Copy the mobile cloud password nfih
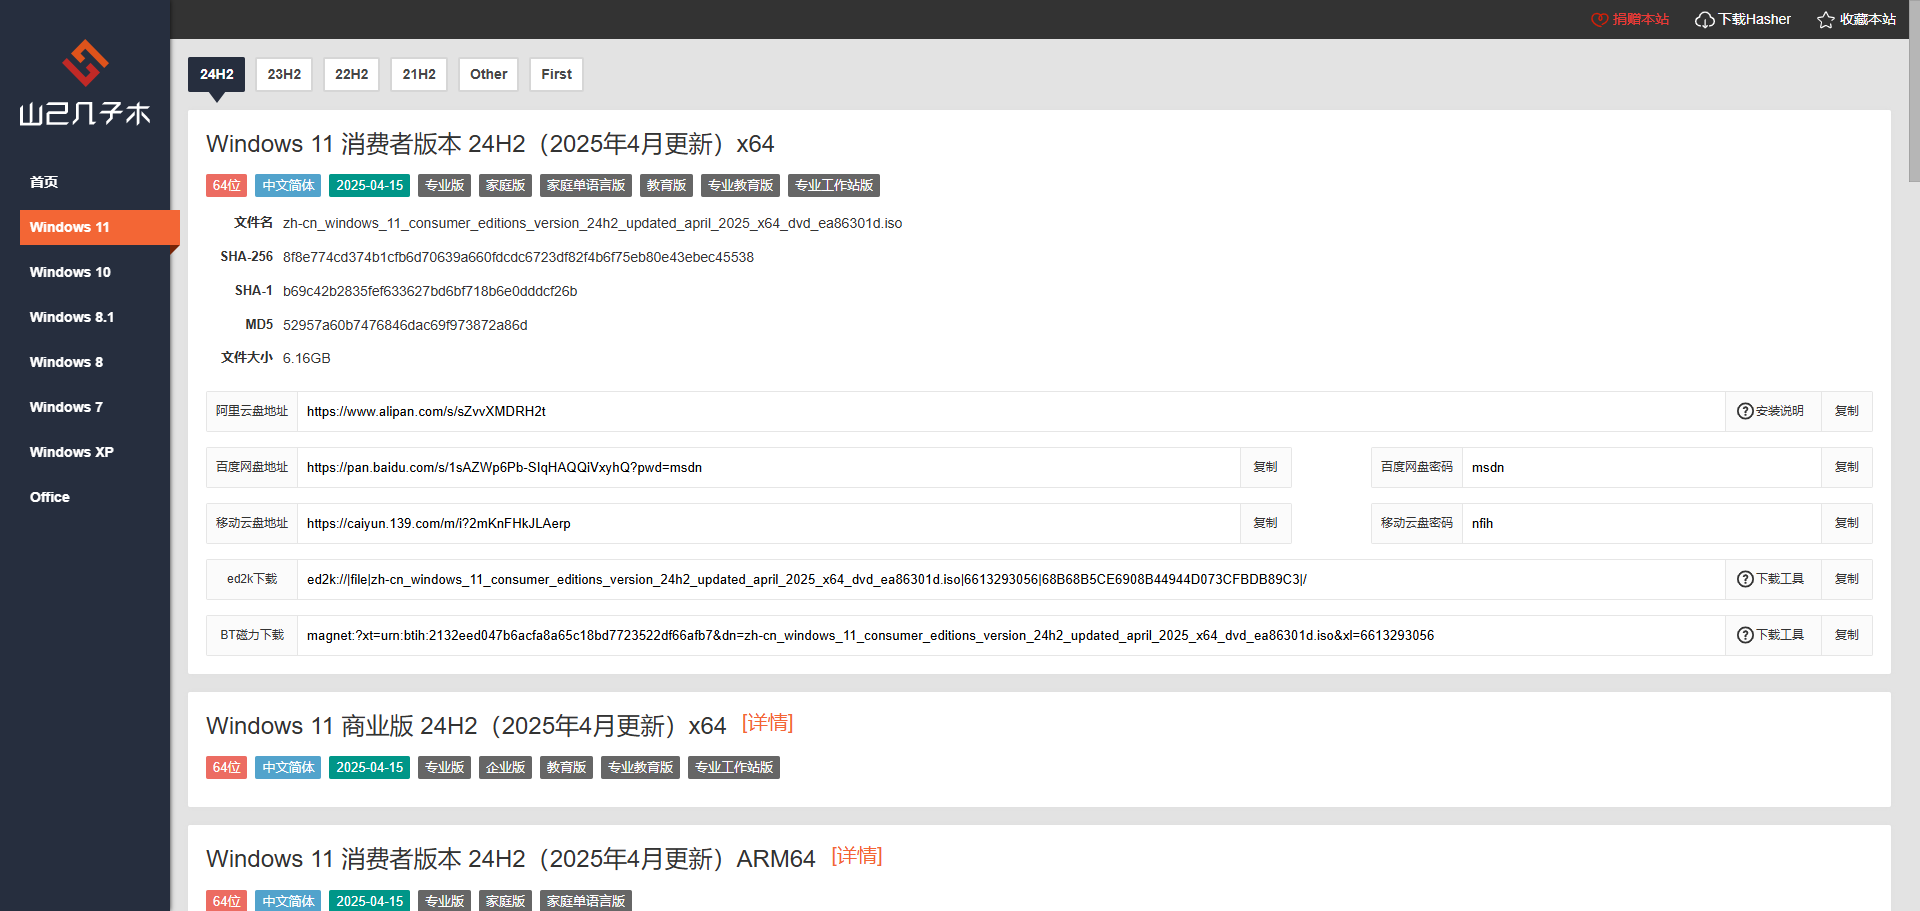Viewport: 1920px width, 911px height. (x=1846, y=523)
